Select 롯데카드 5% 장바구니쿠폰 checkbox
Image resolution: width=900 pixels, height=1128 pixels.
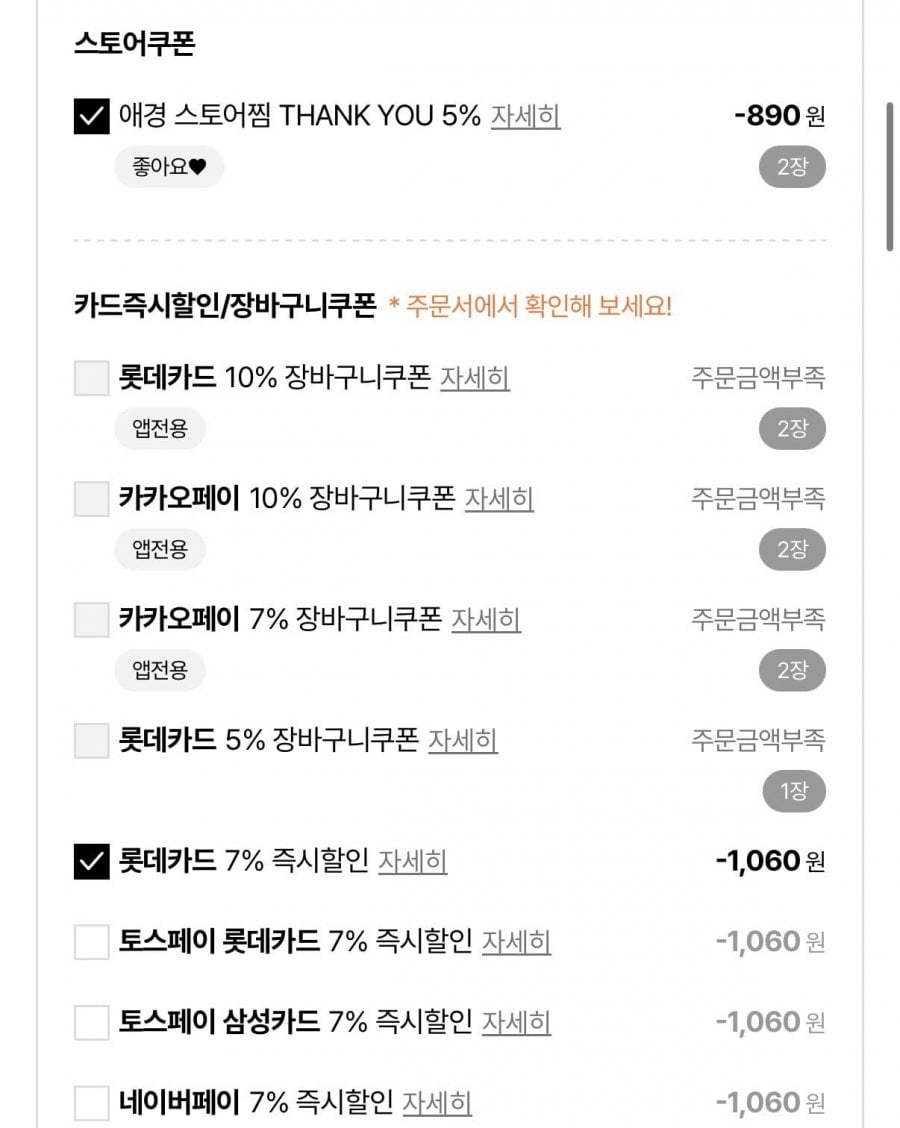[x=91, y=741]
